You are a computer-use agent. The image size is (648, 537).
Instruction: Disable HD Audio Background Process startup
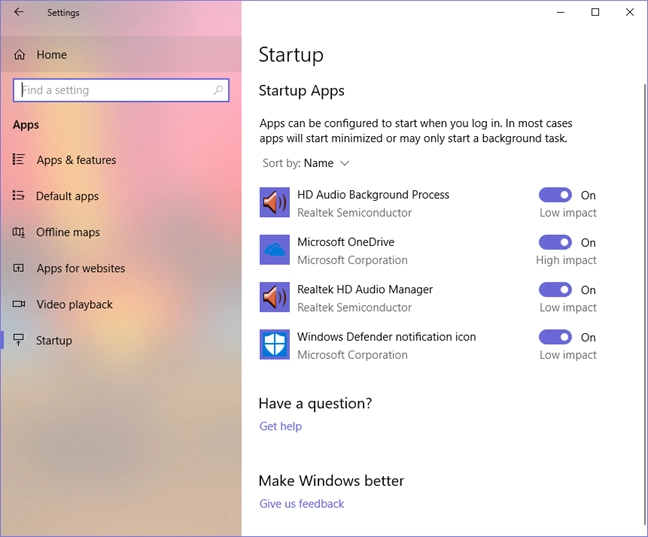point(555,195)
